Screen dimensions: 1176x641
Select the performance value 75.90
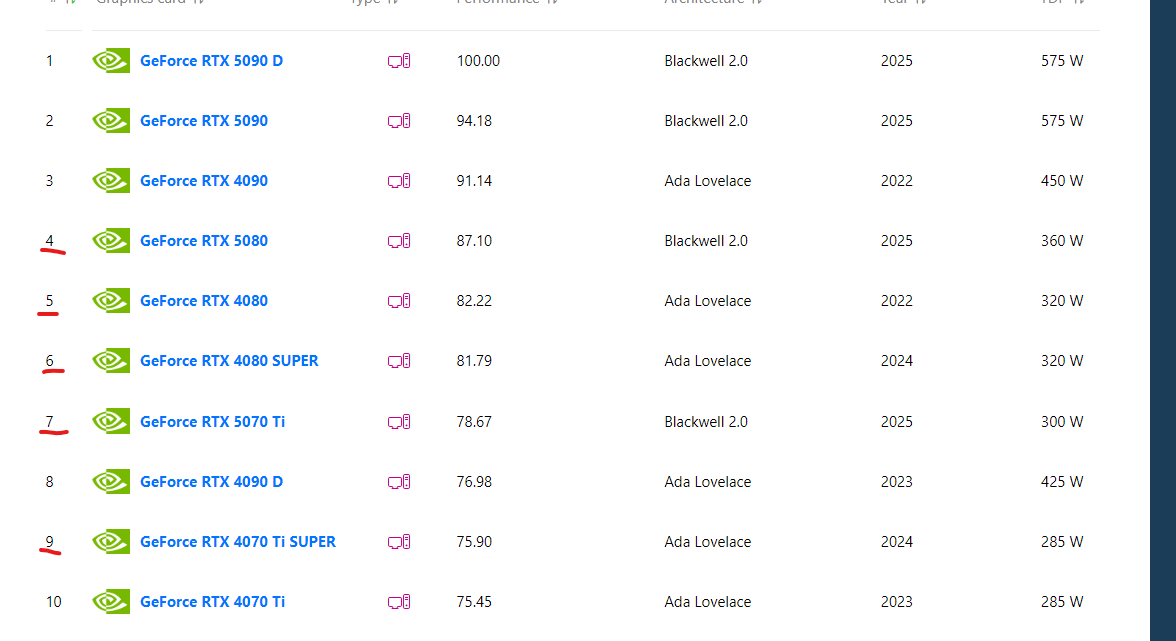[x=475, y=541]
